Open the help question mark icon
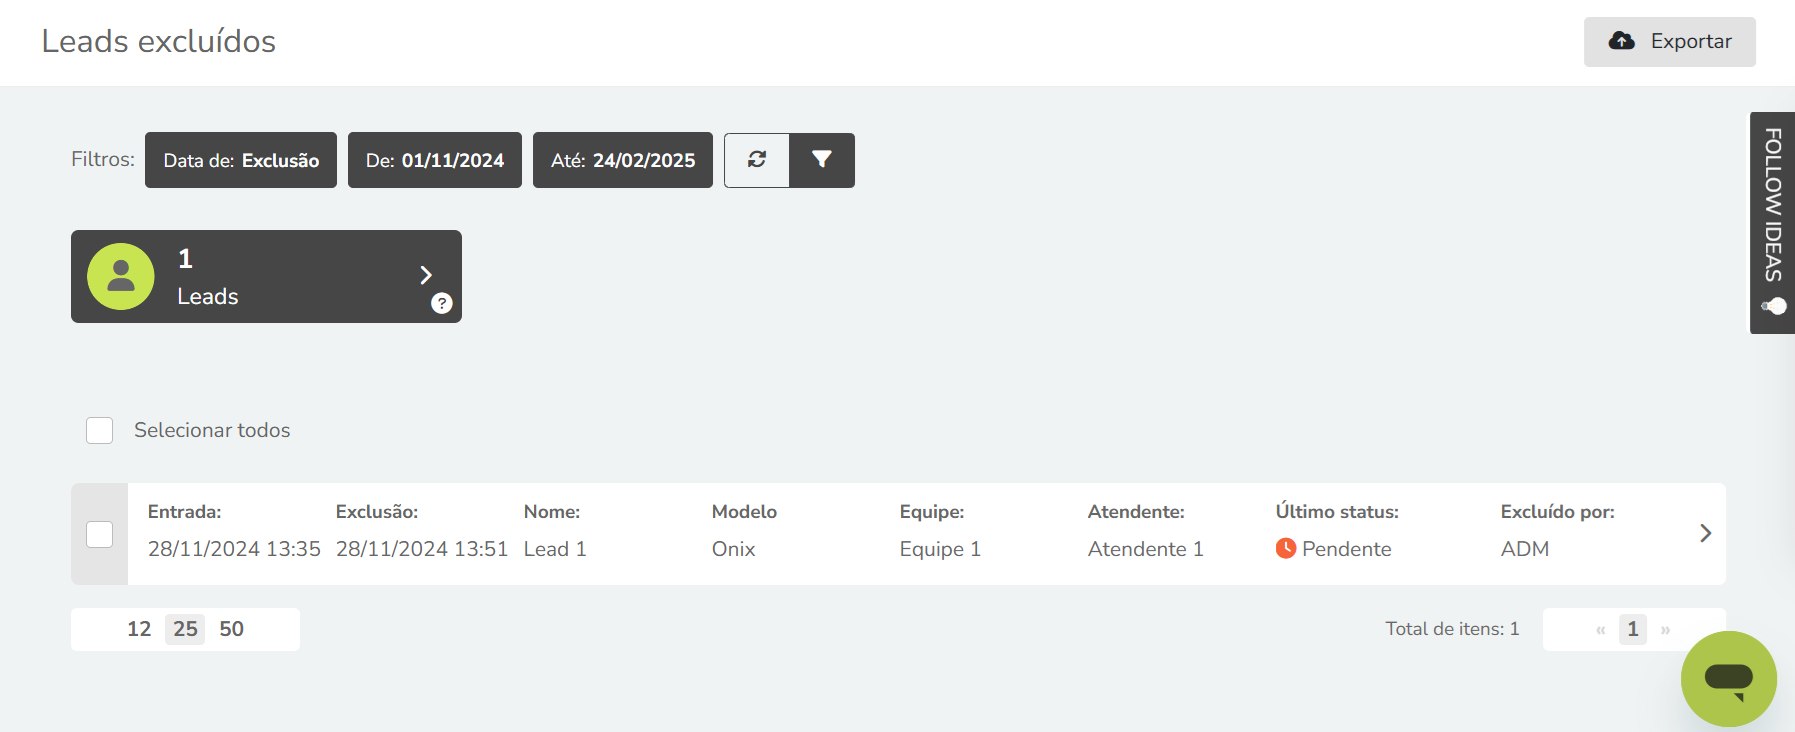The height and width of the screenshot is (732, 1795). tap(442, 303)
